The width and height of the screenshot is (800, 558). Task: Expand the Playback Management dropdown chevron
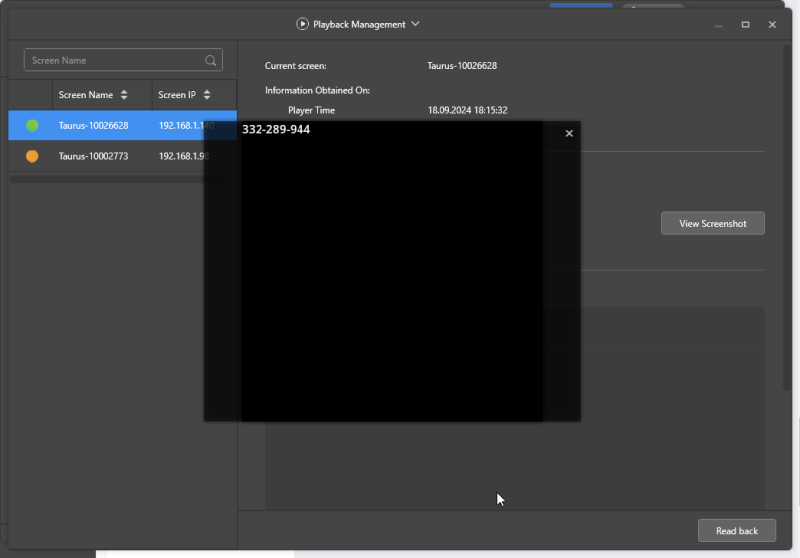[416, 24]
